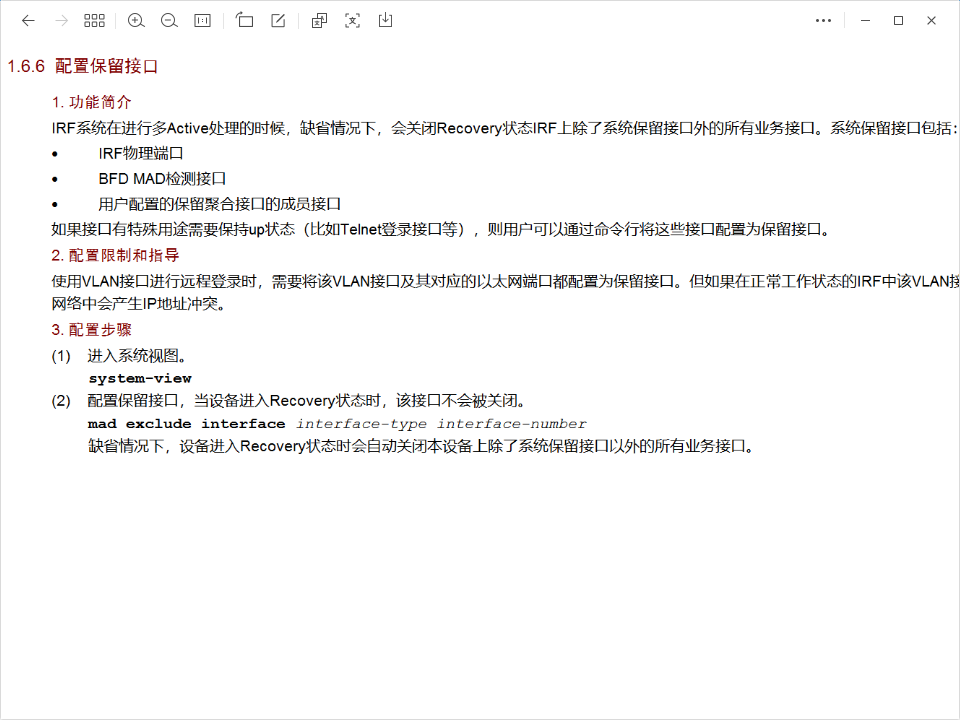
Task: Click the bullet 'IRF物理端口'
Action: pos(141,153)
